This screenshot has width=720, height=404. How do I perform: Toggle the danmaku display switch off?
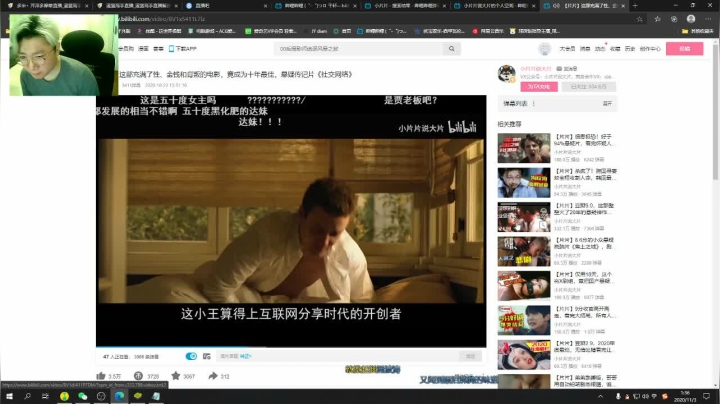tap(191, 356)
